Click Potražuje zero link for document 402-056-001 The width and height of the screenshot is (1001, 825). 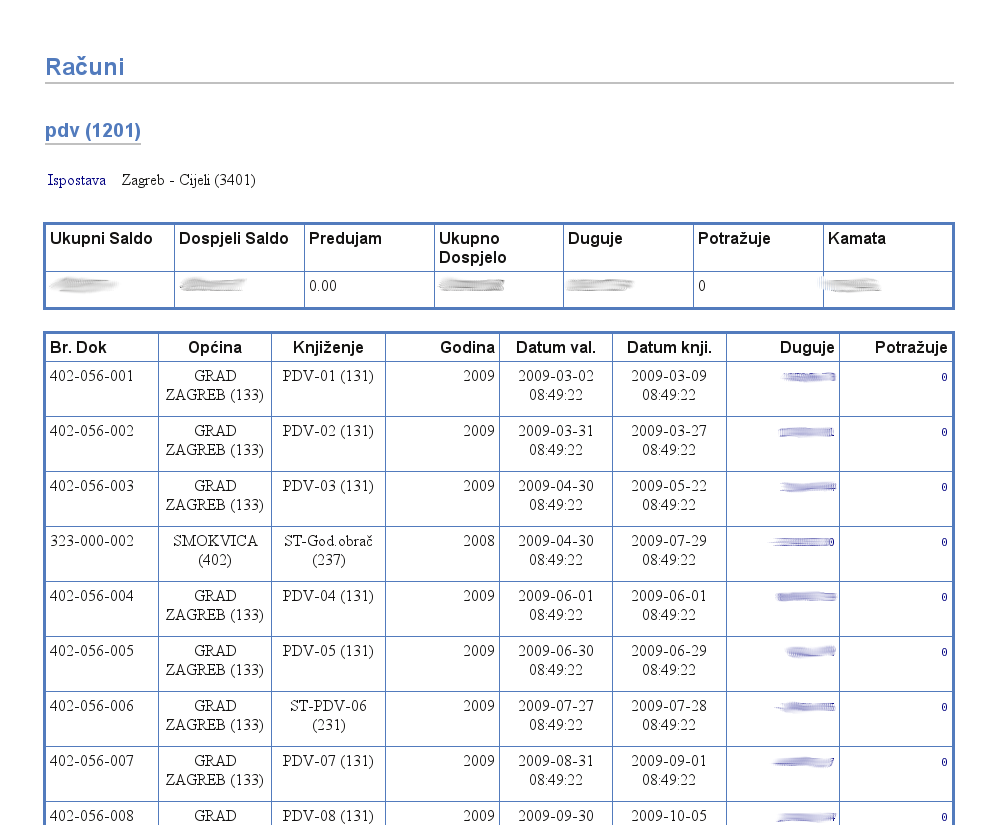click(943, 378)
